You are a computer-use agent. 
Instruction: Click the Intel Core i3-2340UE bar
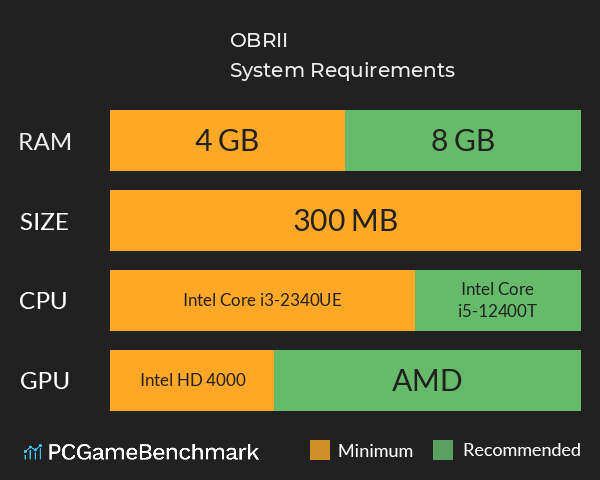click(x=262, y=300)
